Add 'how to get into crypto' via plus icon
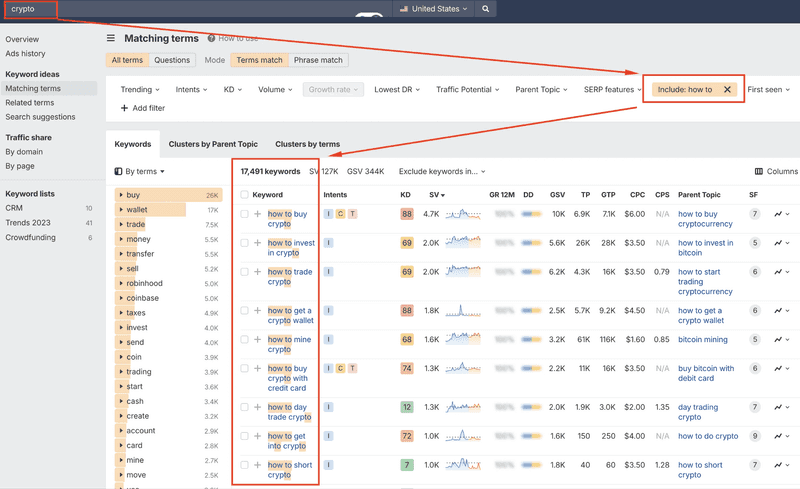Viewport: 800px width, 489px height. tap(258, 436)
